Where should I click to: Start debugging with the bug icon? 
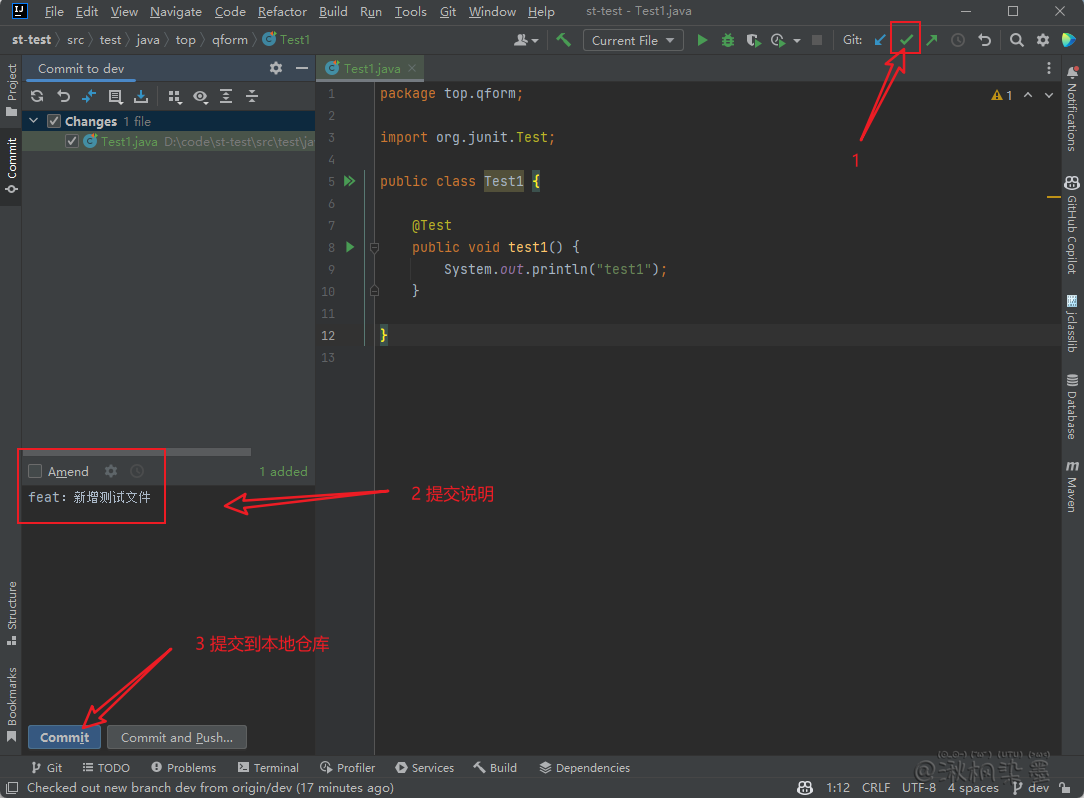pos(728,40)
